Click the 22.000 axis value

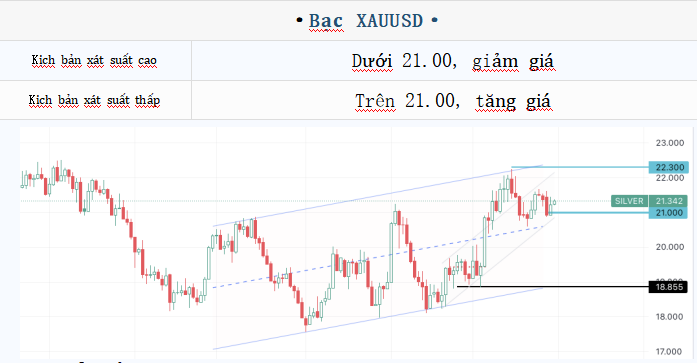tap(669, 178)
